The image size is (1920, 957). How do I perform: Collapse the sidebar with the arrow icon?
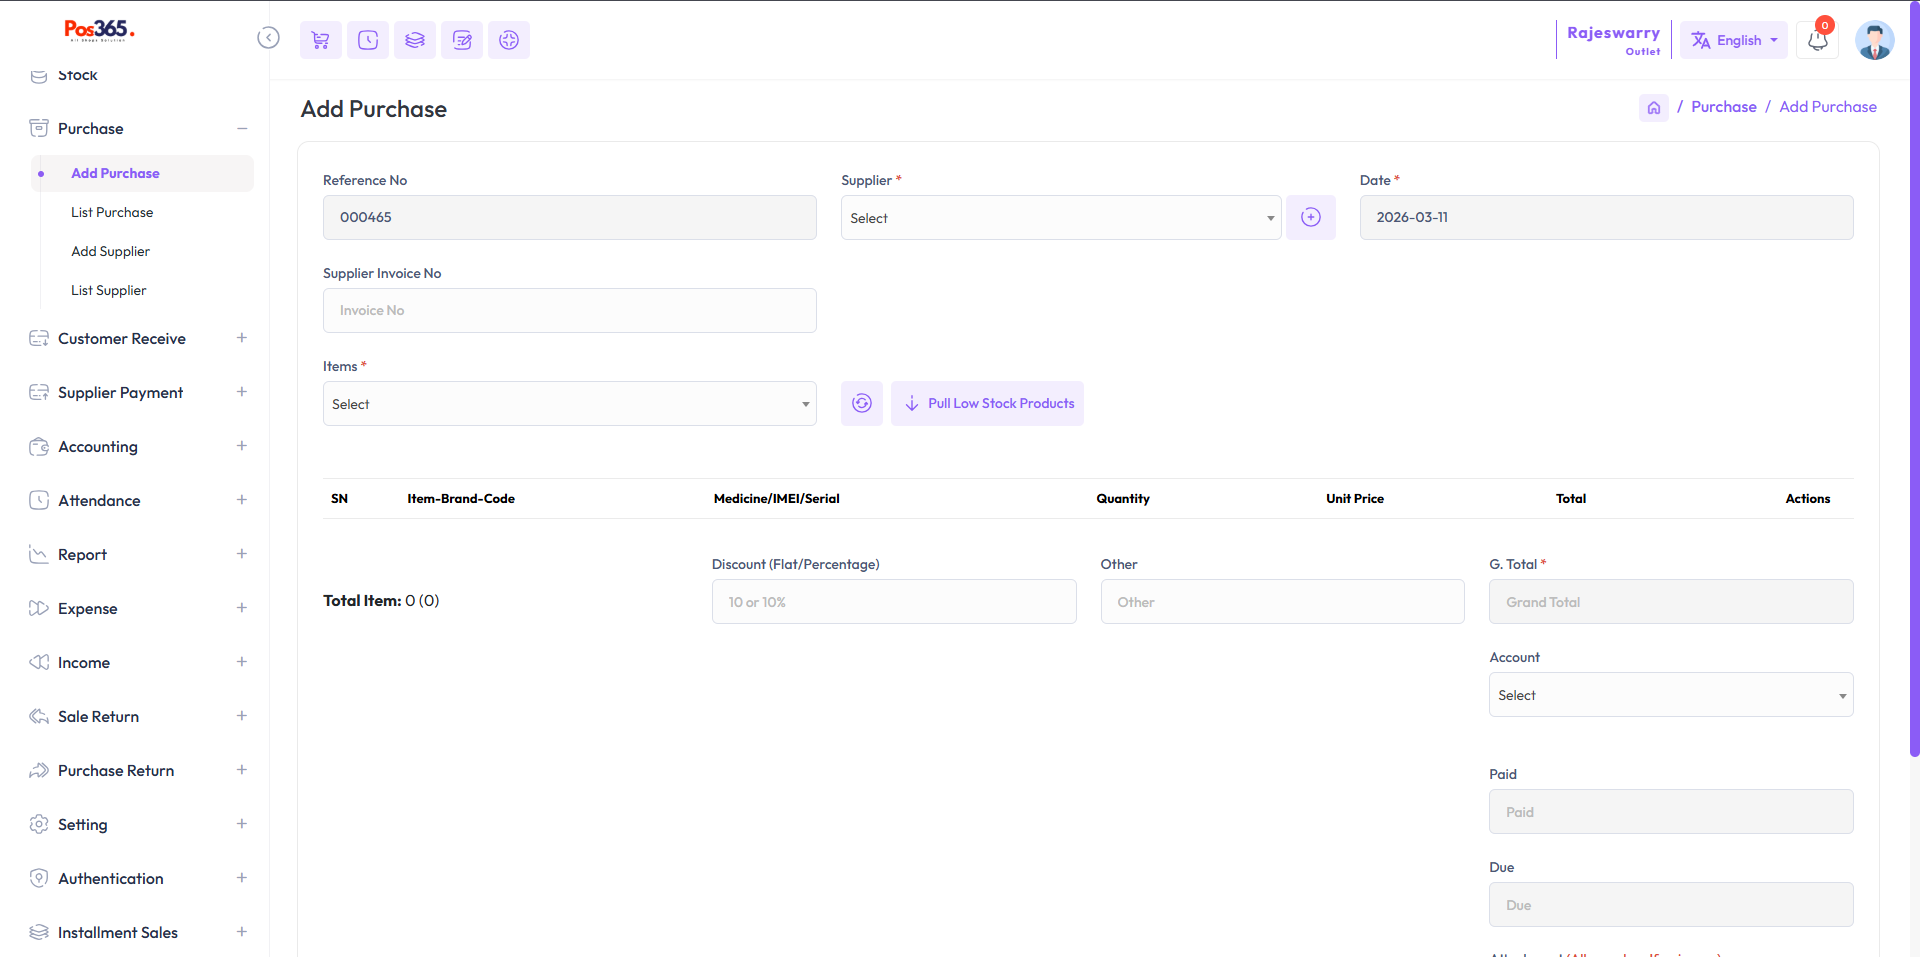tap(268, 38)
